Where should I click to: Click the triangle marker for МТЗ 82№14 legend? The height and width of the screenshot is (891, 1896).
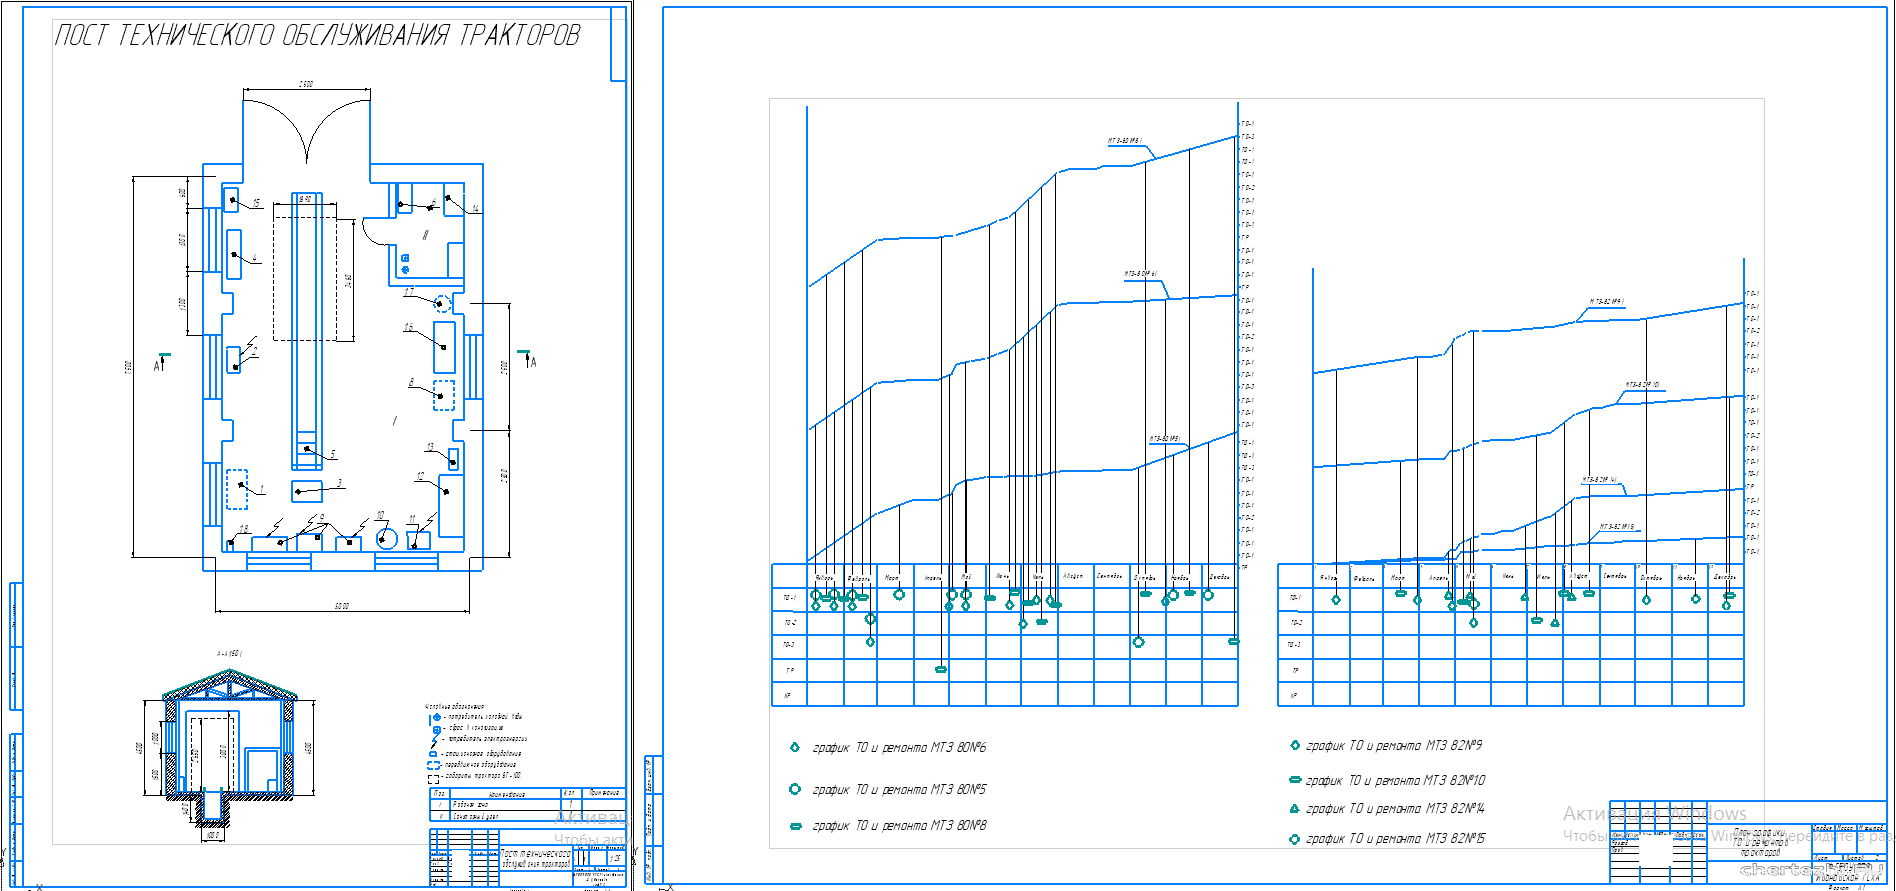pos(1295,808)
